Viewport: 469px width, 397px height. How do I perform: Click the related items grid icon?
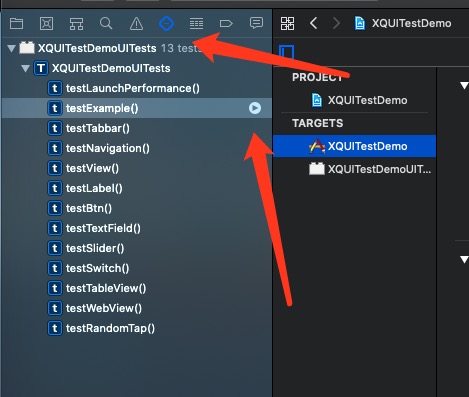[287, 23]
